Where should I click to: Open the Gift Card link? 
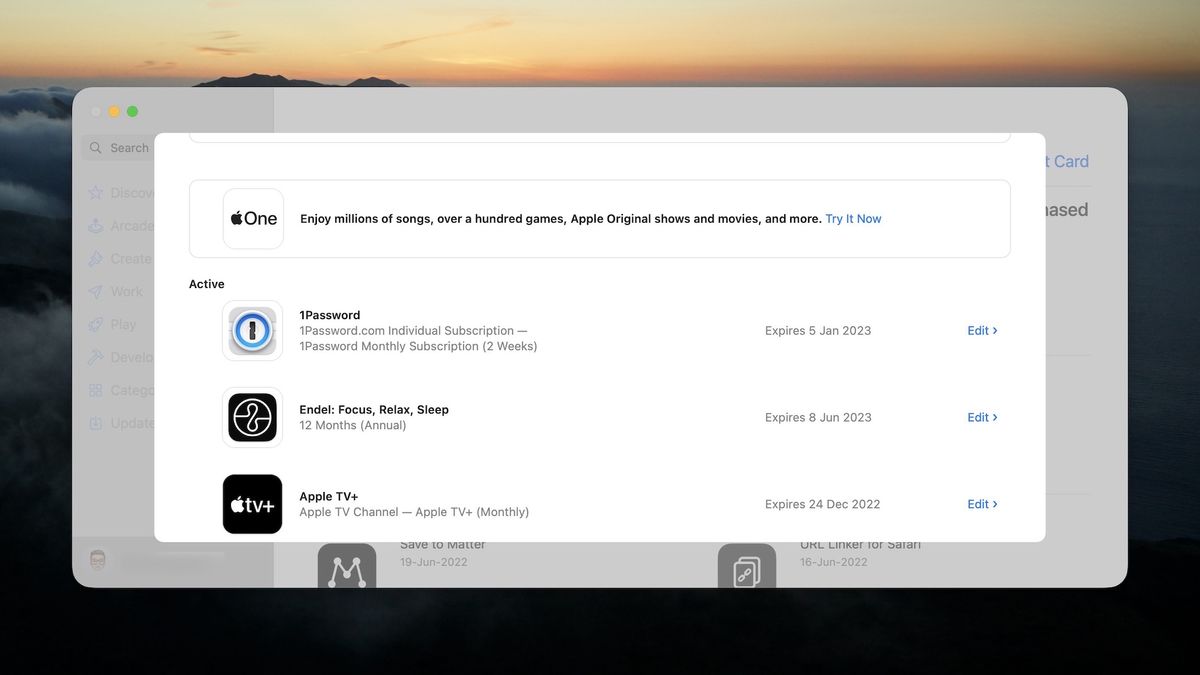1065,161
